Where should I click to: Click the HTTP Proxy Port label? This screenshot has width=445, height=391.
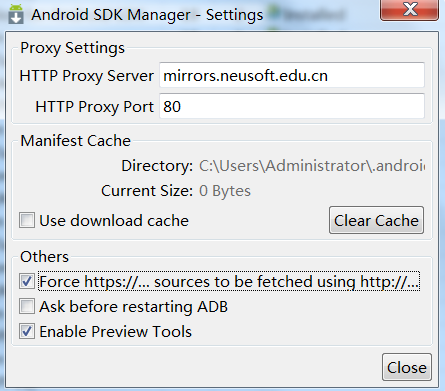(x=95, y=107)
